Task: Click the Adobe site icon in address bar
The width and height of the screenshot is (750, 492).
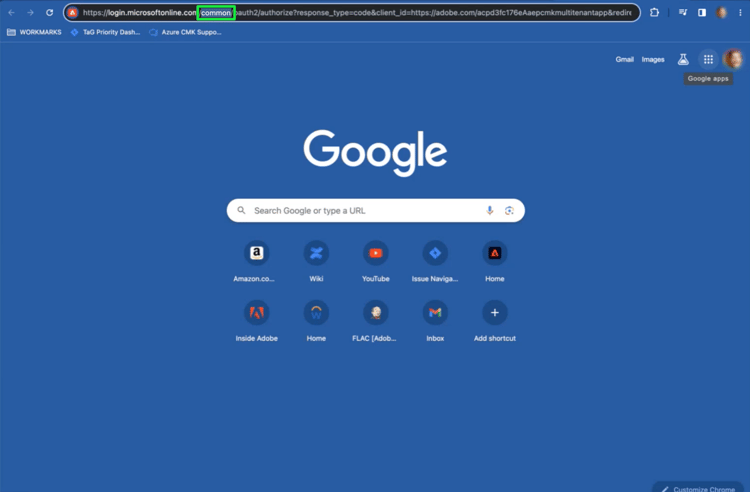Action: 73,13
